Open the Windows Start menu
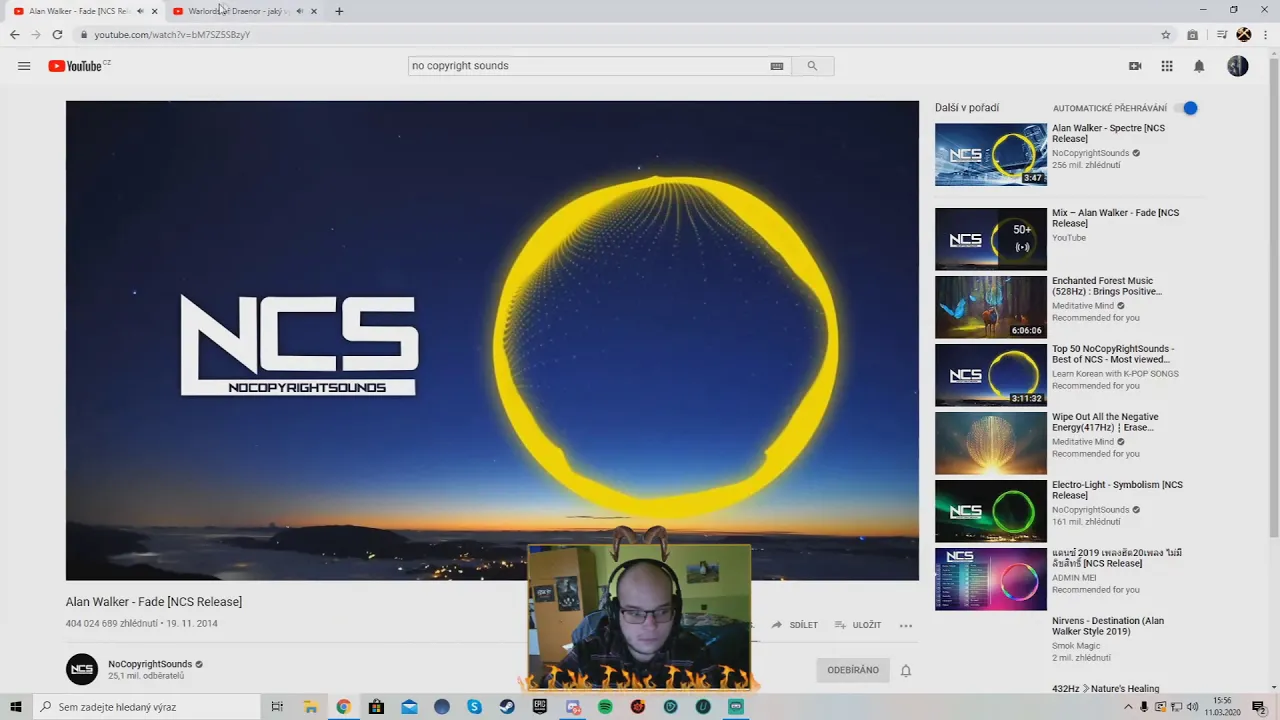 click(x=16, y=707)
